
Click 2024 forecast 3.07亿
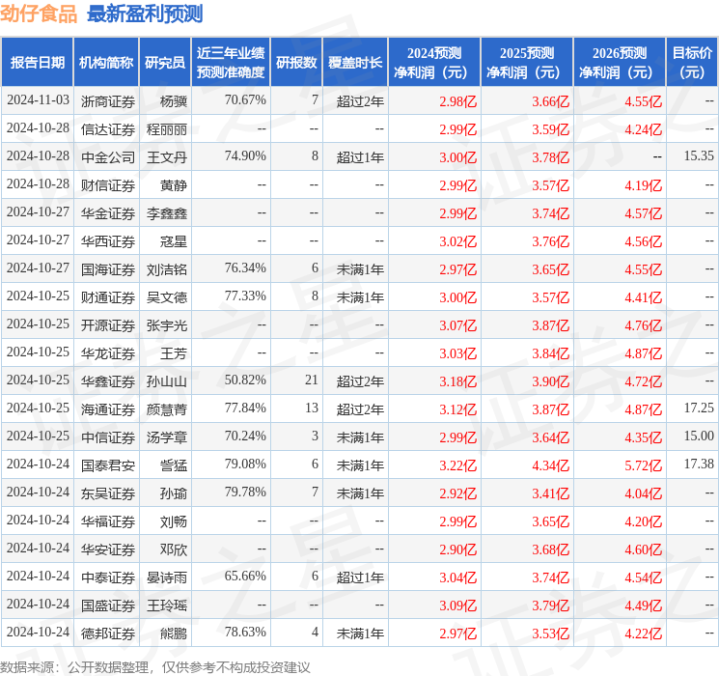458,326
